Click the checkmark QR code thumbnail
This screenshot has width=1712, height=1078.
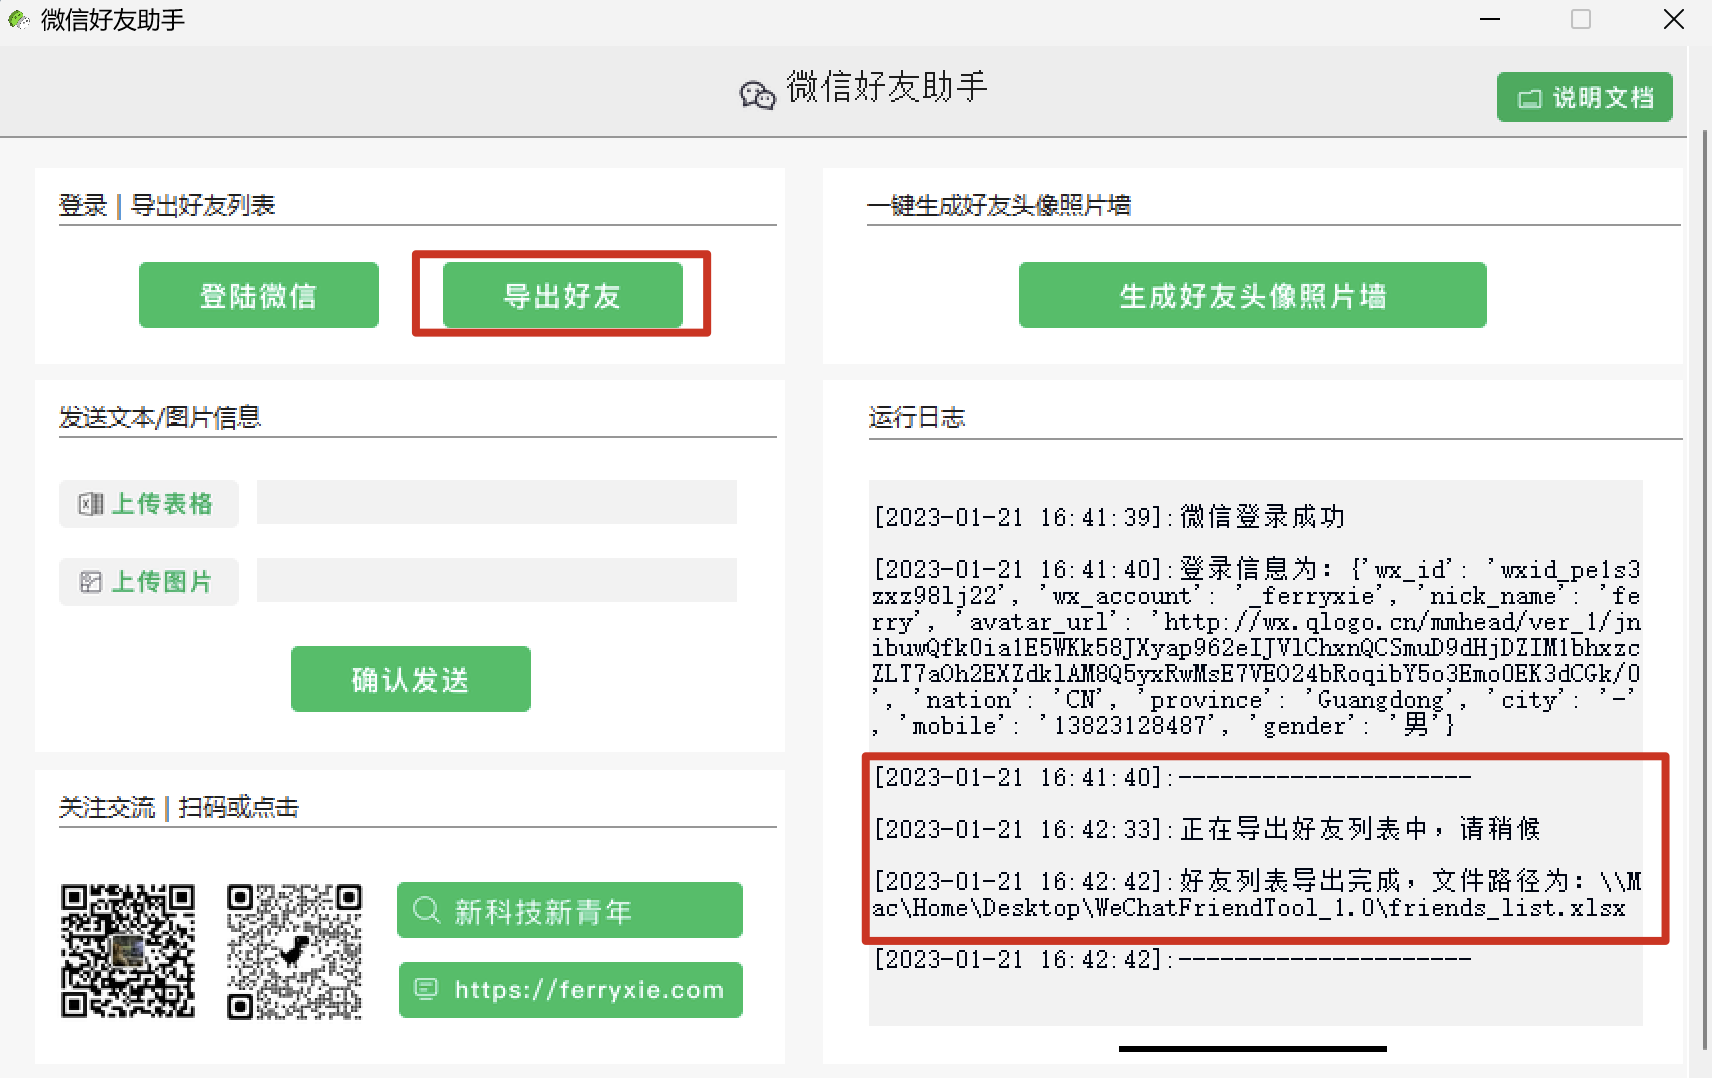coord(293,951)
